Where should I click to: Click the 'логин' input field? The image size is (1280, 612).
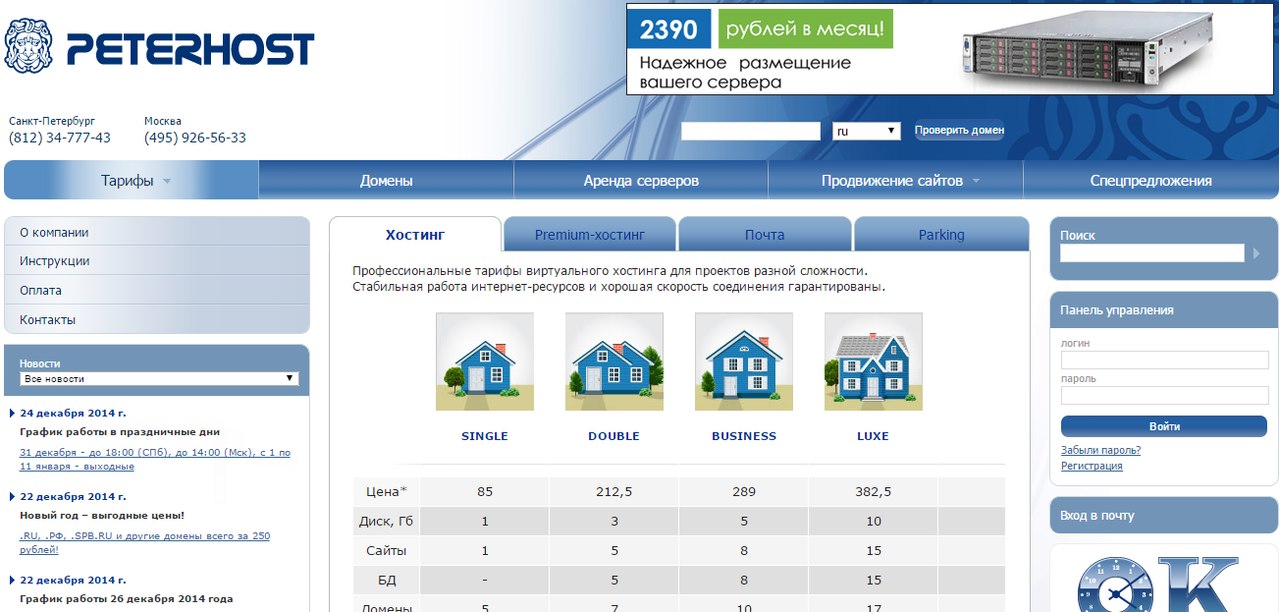(x=1164, y=360)
